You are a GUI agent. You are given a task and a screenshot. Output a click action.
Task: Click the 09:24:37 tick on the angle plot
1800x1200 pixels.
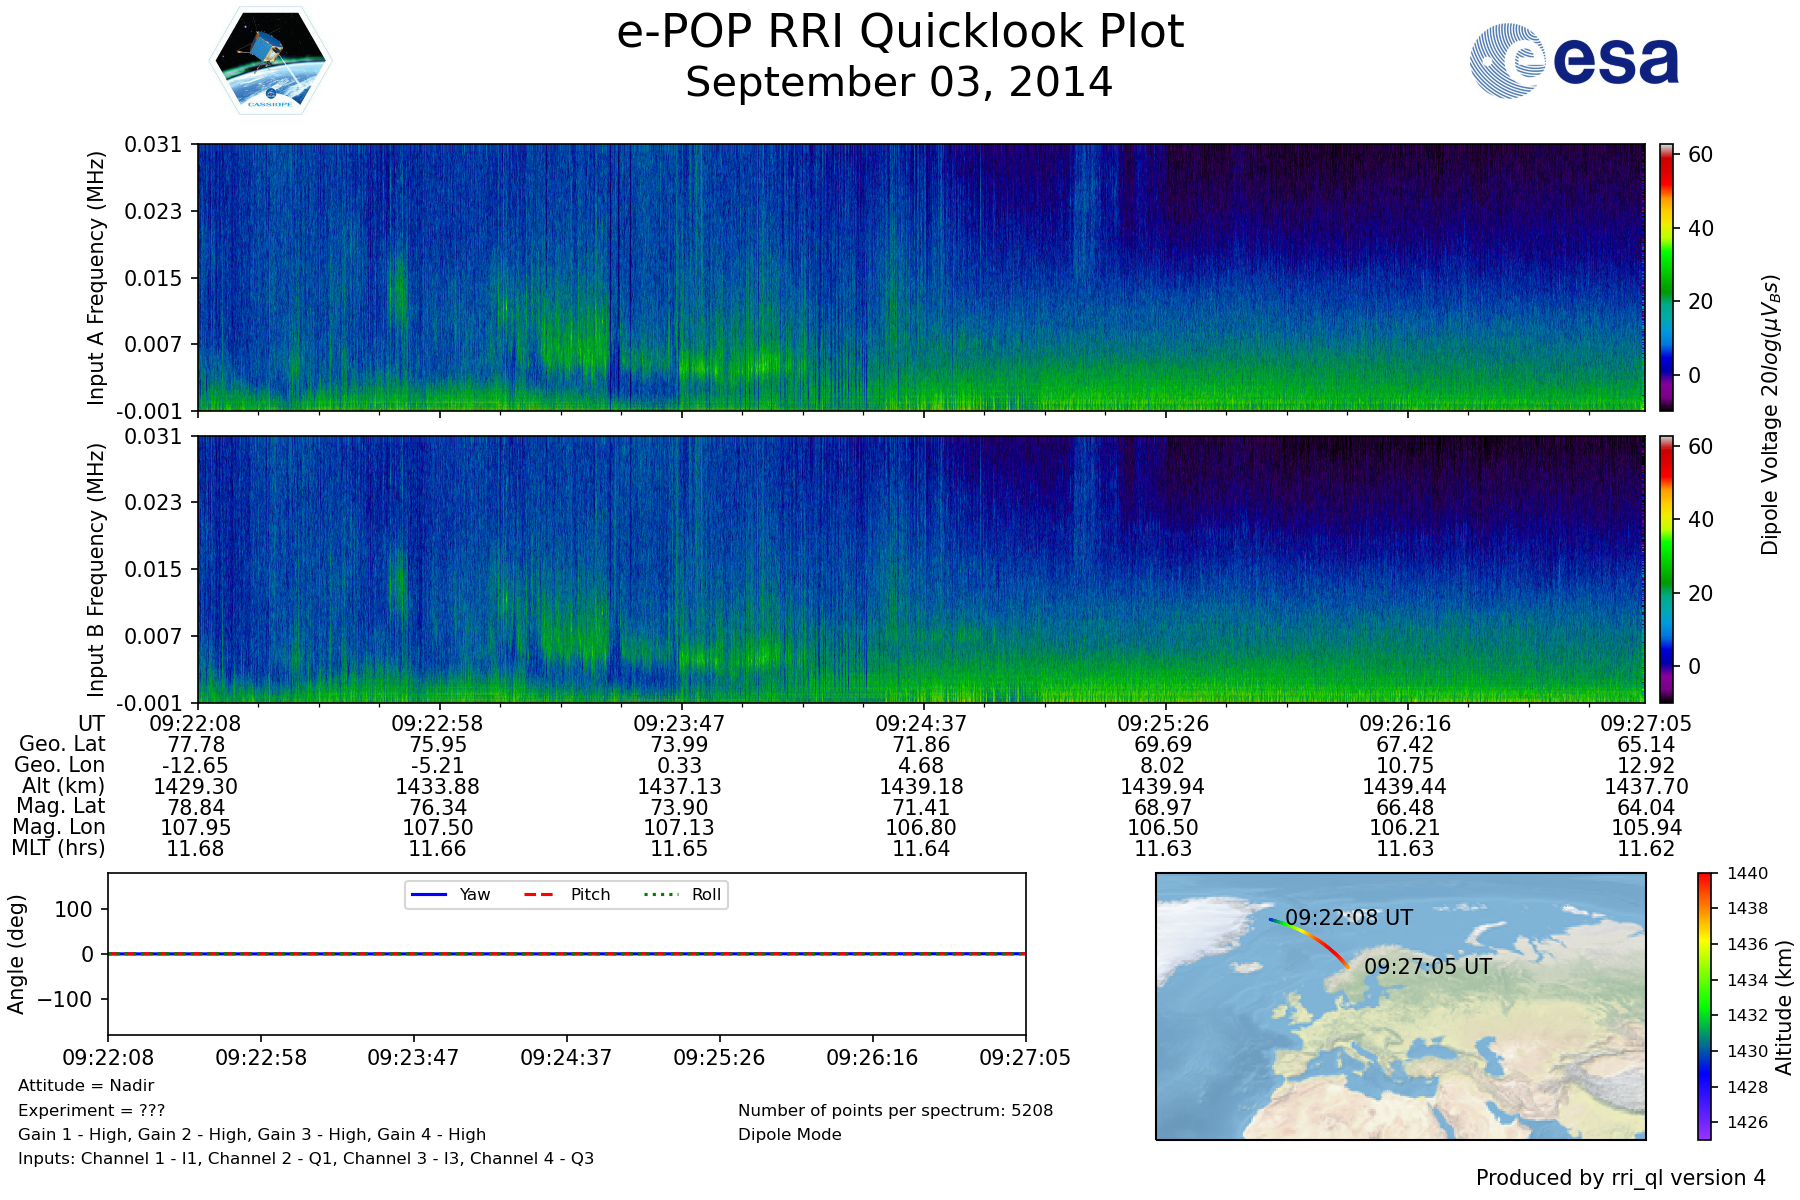(x=566, y=1057)
